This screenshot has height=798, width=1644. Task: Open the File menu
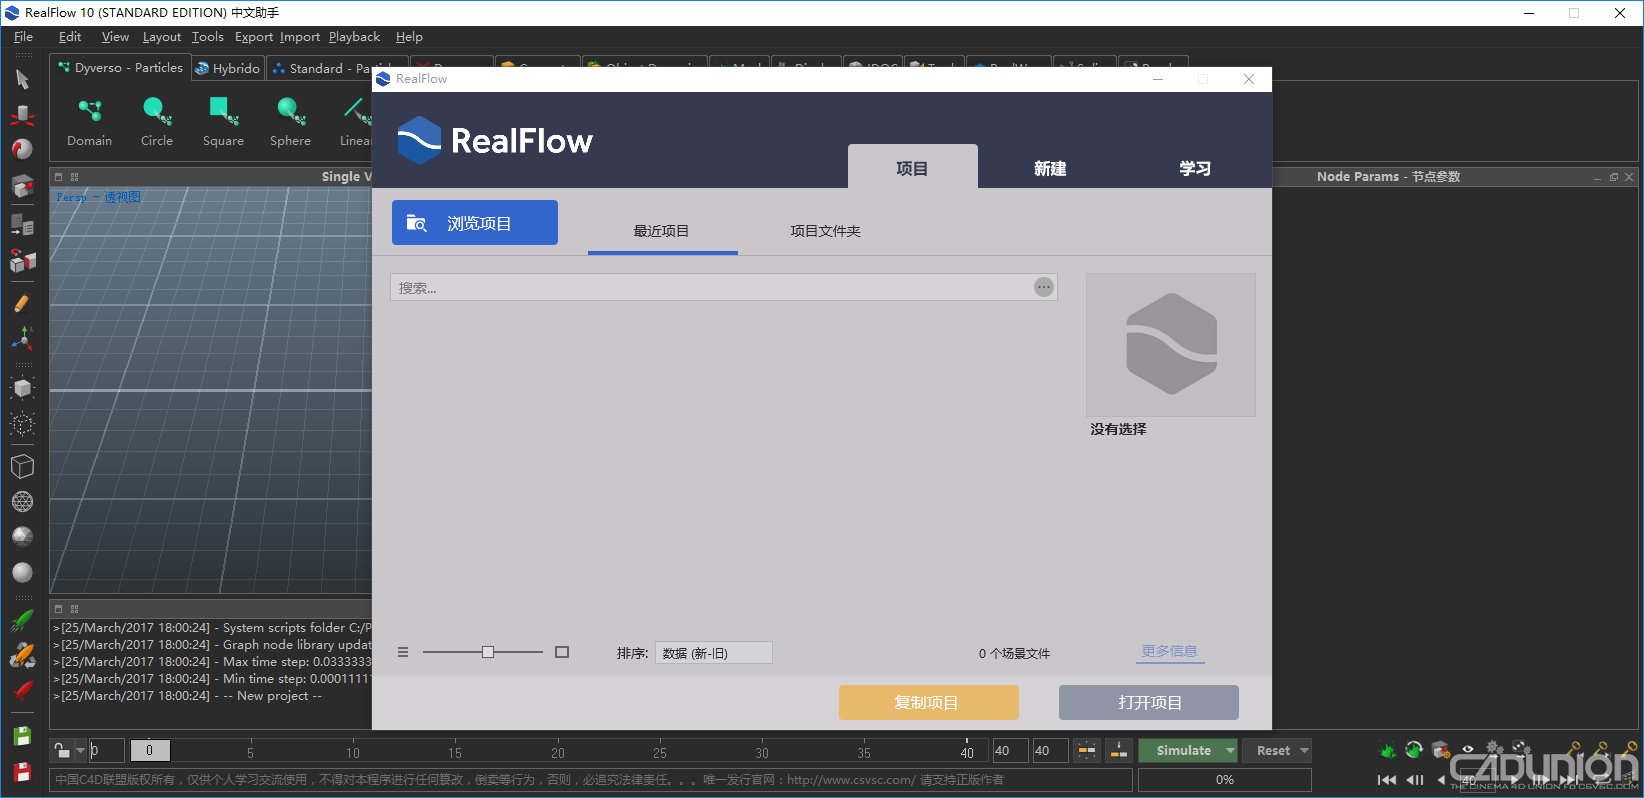[23, 37]
